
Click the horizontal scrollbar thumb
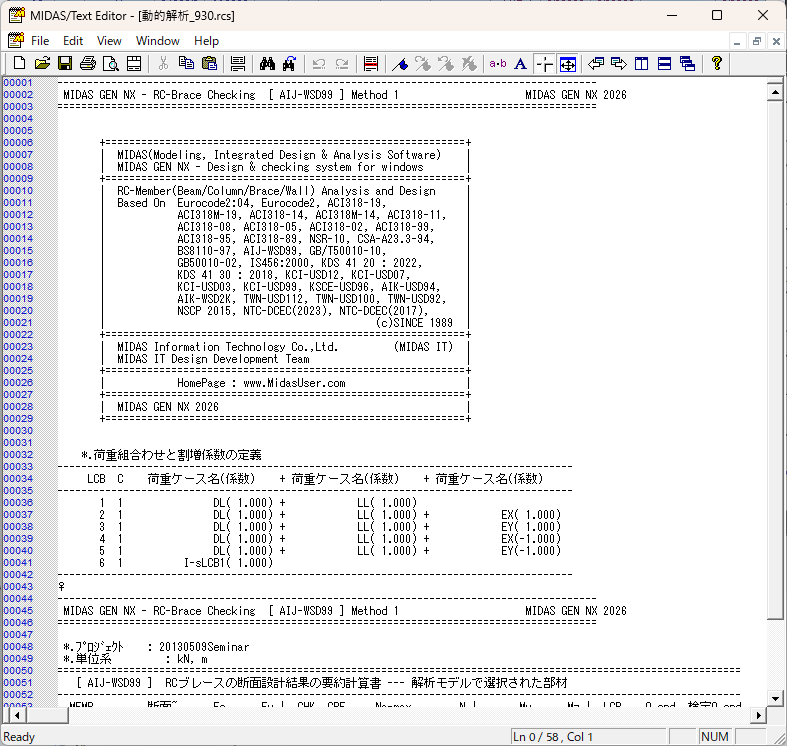[x=46, y=715]
